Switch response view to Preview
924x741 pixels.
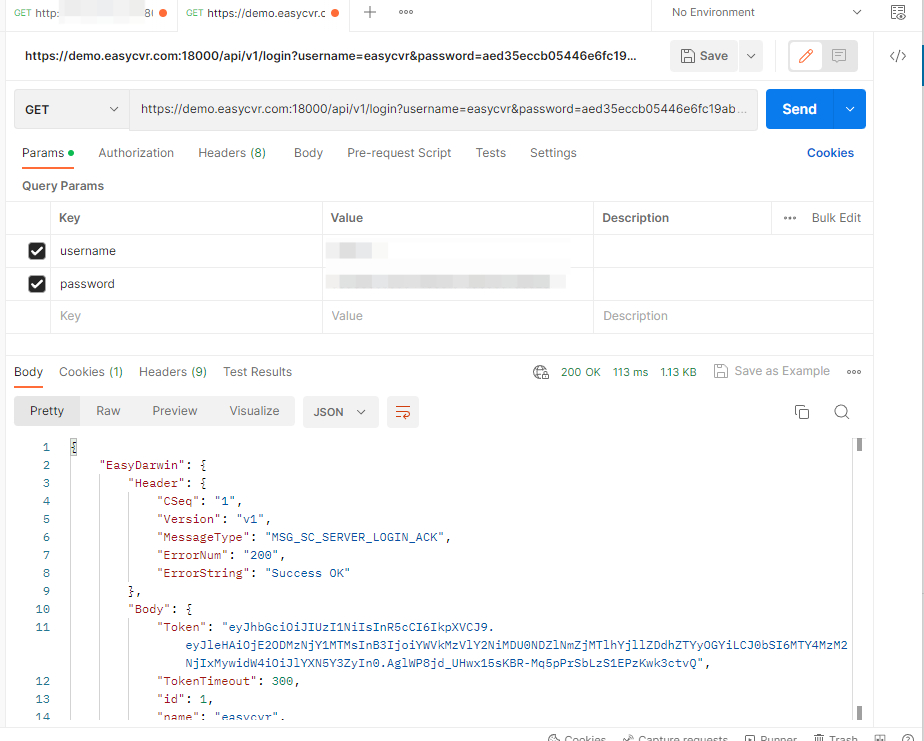click(174, 411)
